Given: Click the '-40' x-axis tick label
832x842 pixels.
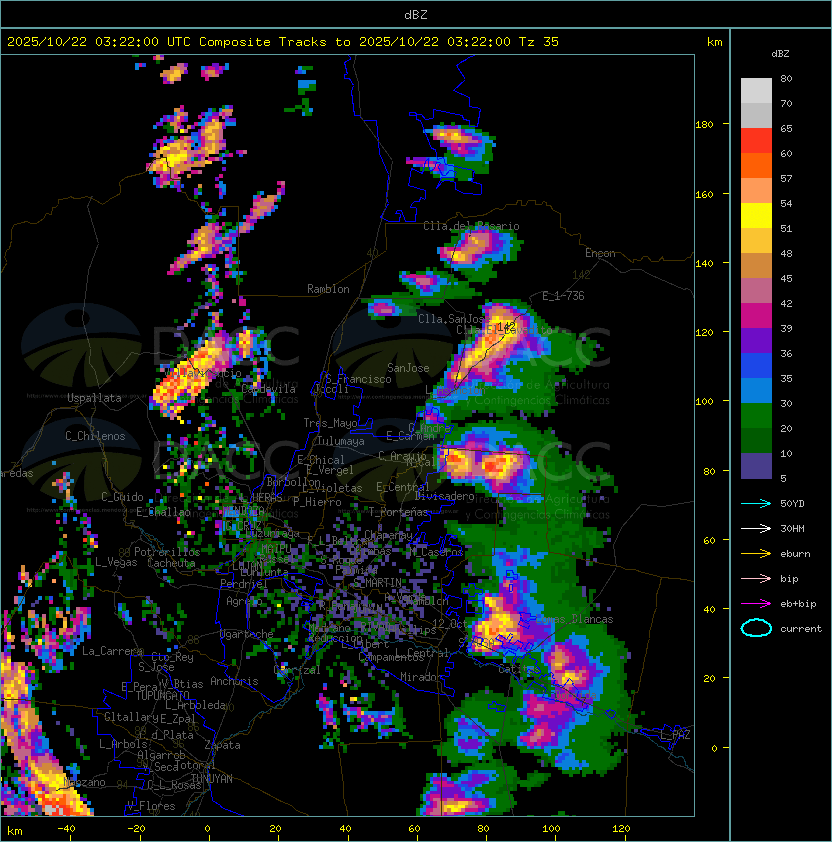Looking at the screenshot, I should 66,829.
